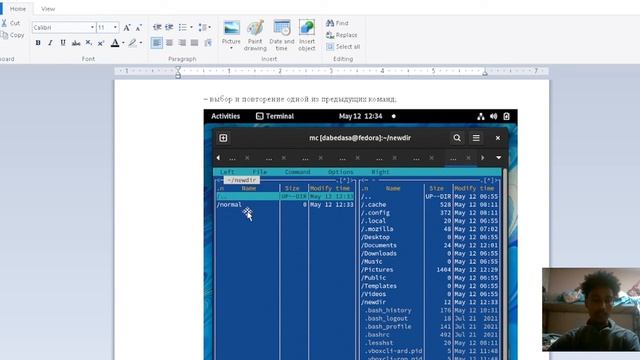Apply bold formatting
Viewport: 640px width, 360px height.
(x=38, y=42)
